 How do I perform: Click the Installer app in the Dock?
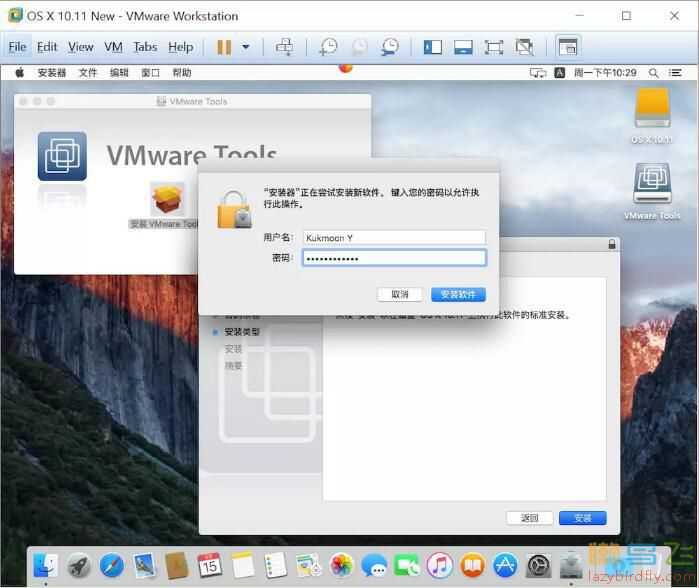571,566
